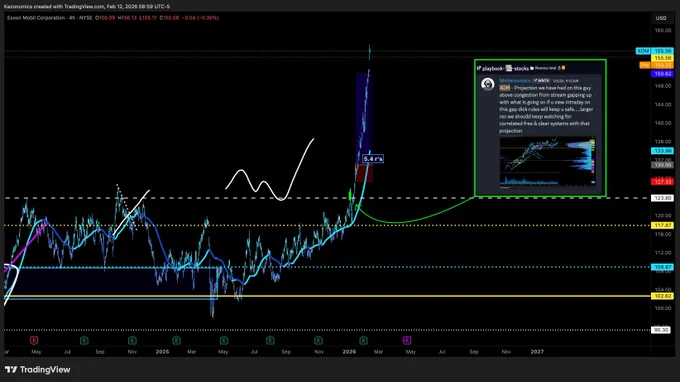Click the 2025 label on time axis

tap(162, 352)
